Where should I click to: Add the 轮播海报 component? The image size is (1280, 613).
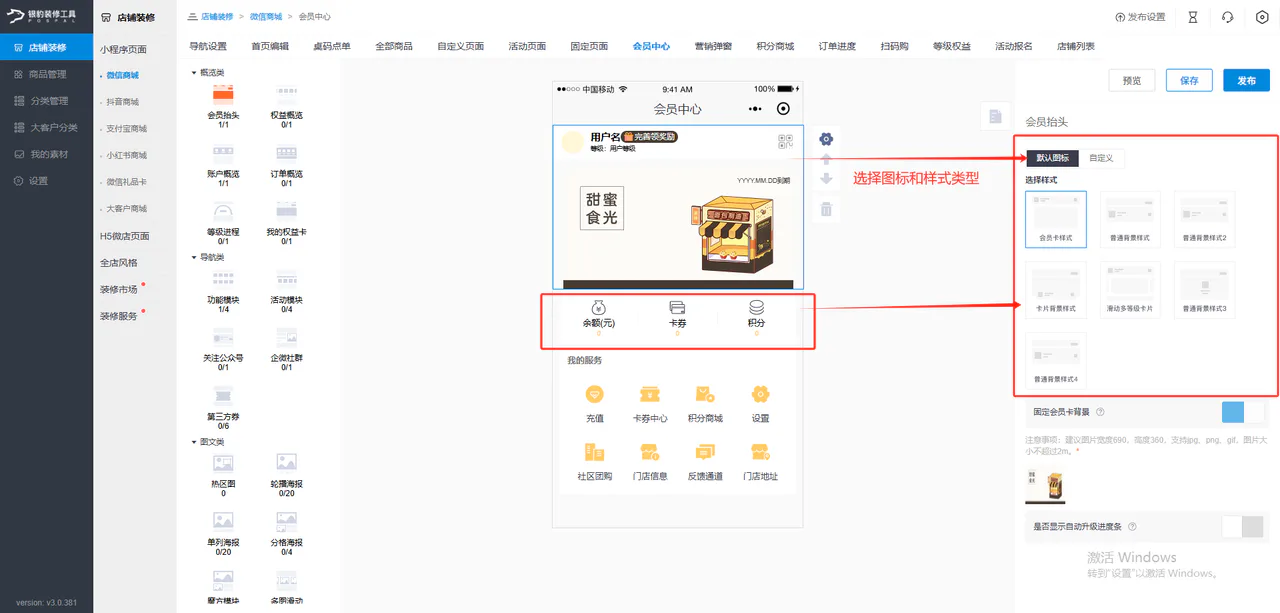tap(286, 474)
